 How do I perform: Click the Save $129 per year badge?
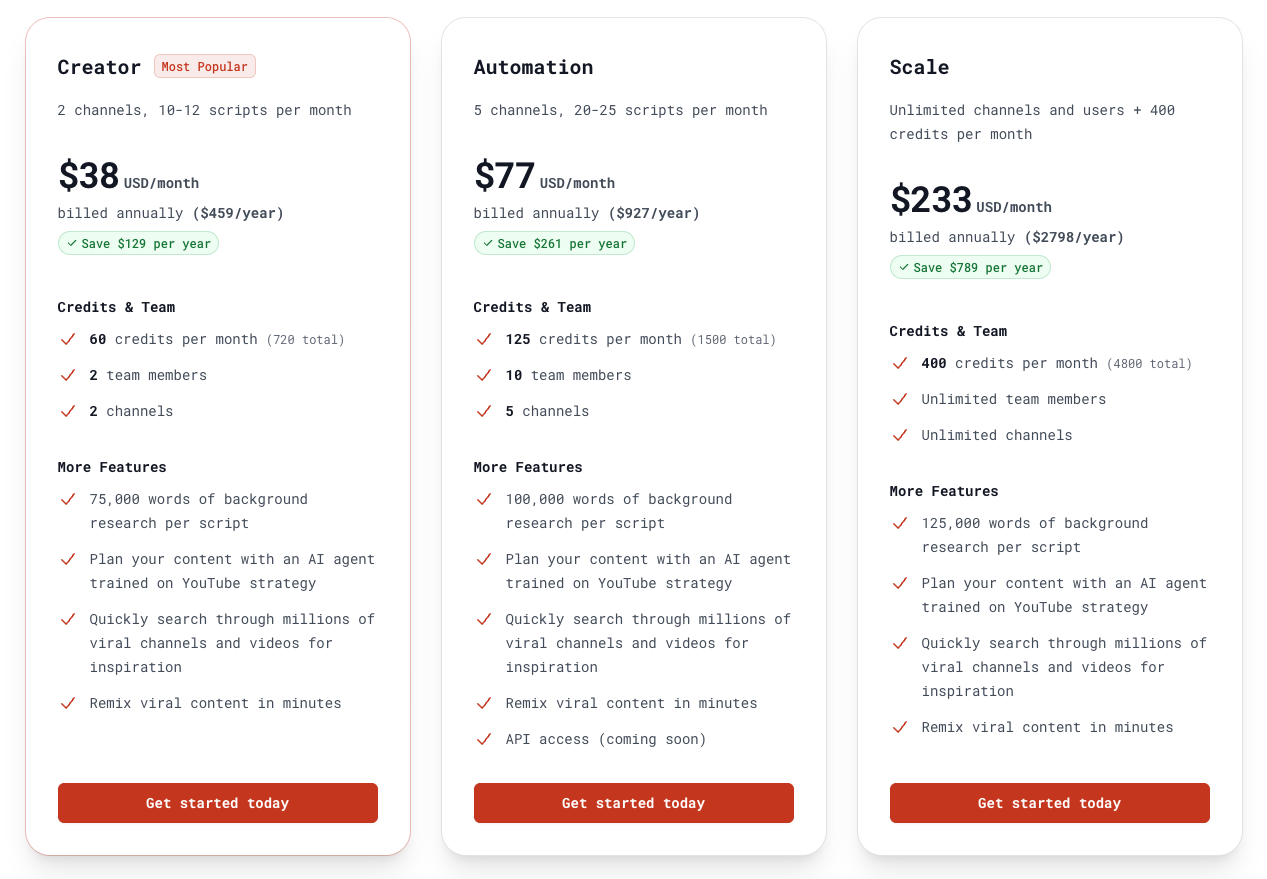click(138, 244)
